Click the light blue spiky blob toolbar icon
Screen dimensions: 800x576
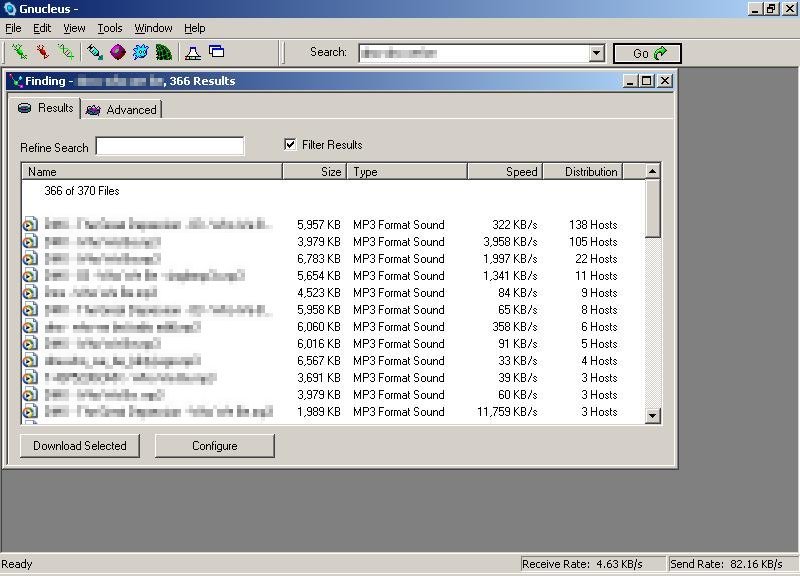[x=140, y=52]
